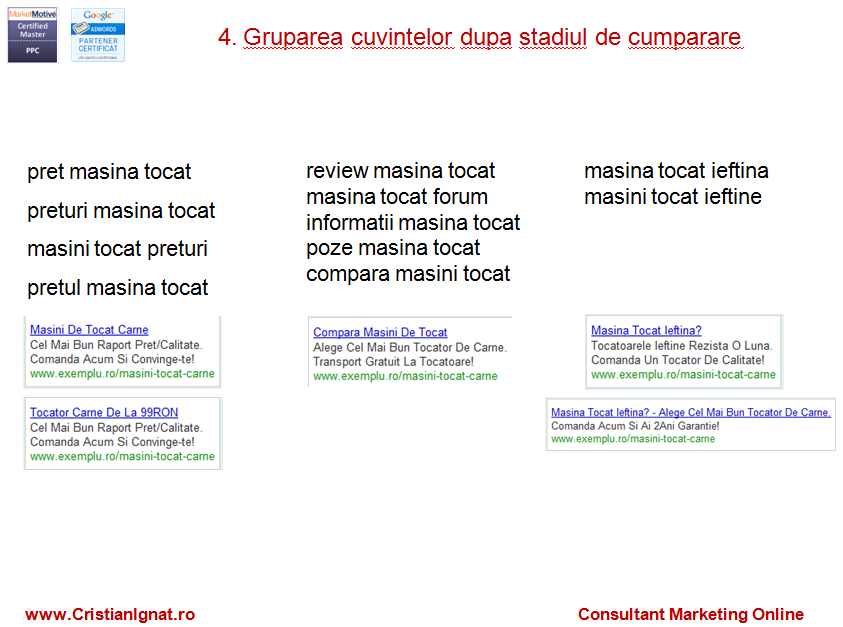Click the green URL under 'Tocator Carne De La 99RON'

pos(122,456)
